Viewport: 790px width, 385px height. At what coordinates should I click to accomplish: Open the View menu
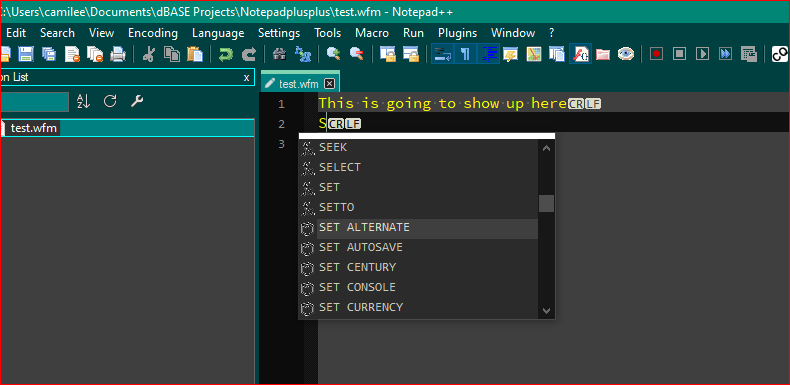101,33
